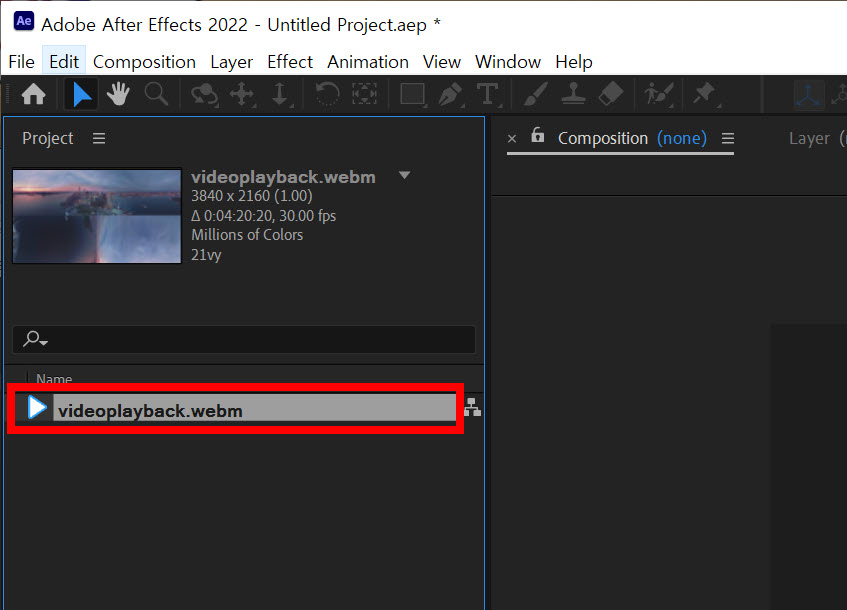Select the Hand tool
This screenshot has height=610, width=847.
(x=118, y=95)
